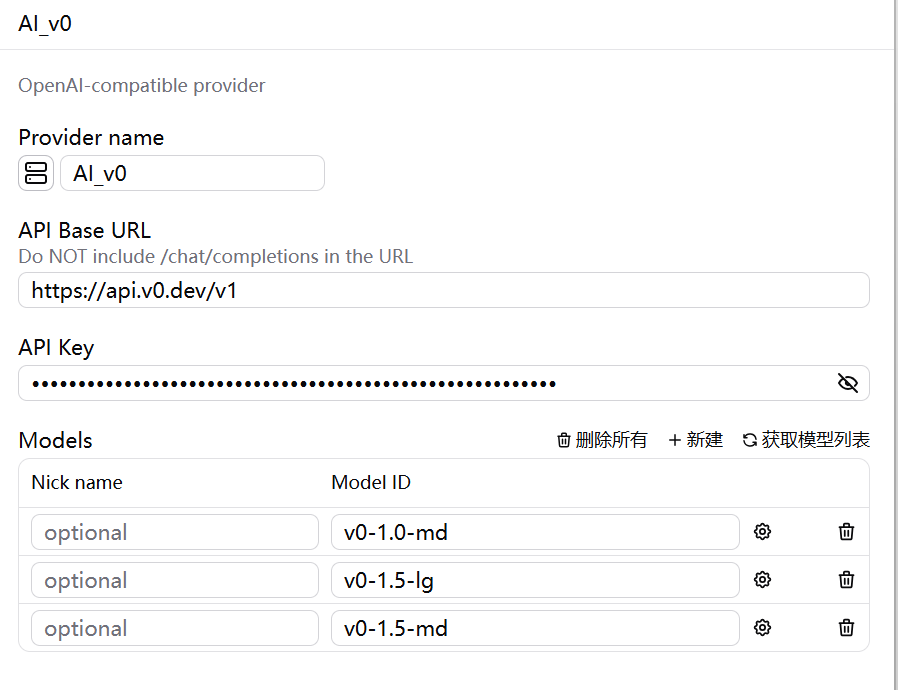Image resolution: width=898 pixels, height=690 pixels.
Task: Open settings gear for v0-1.0-md model
Action: (762, 532)
